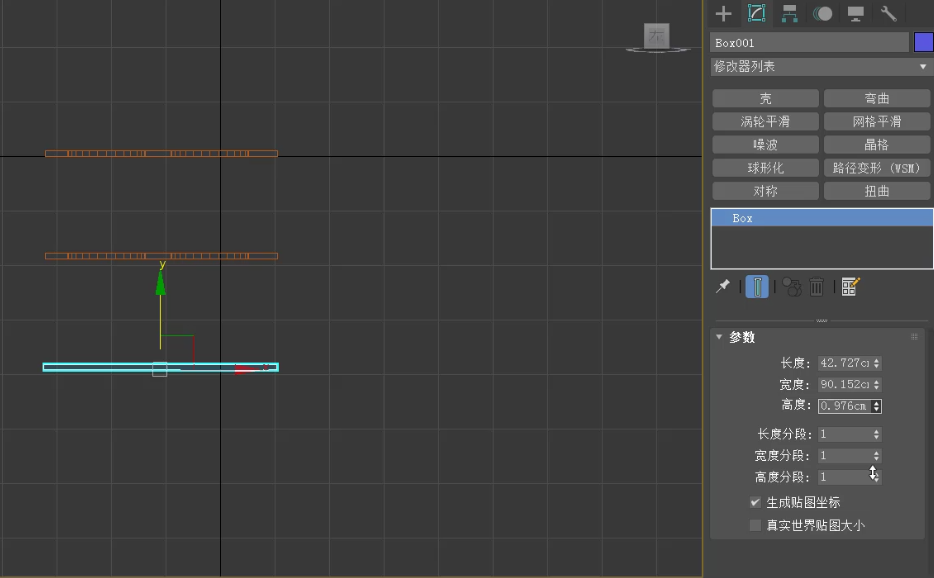Apply the 弯曲 modifier button

click(x=877, y=98)
